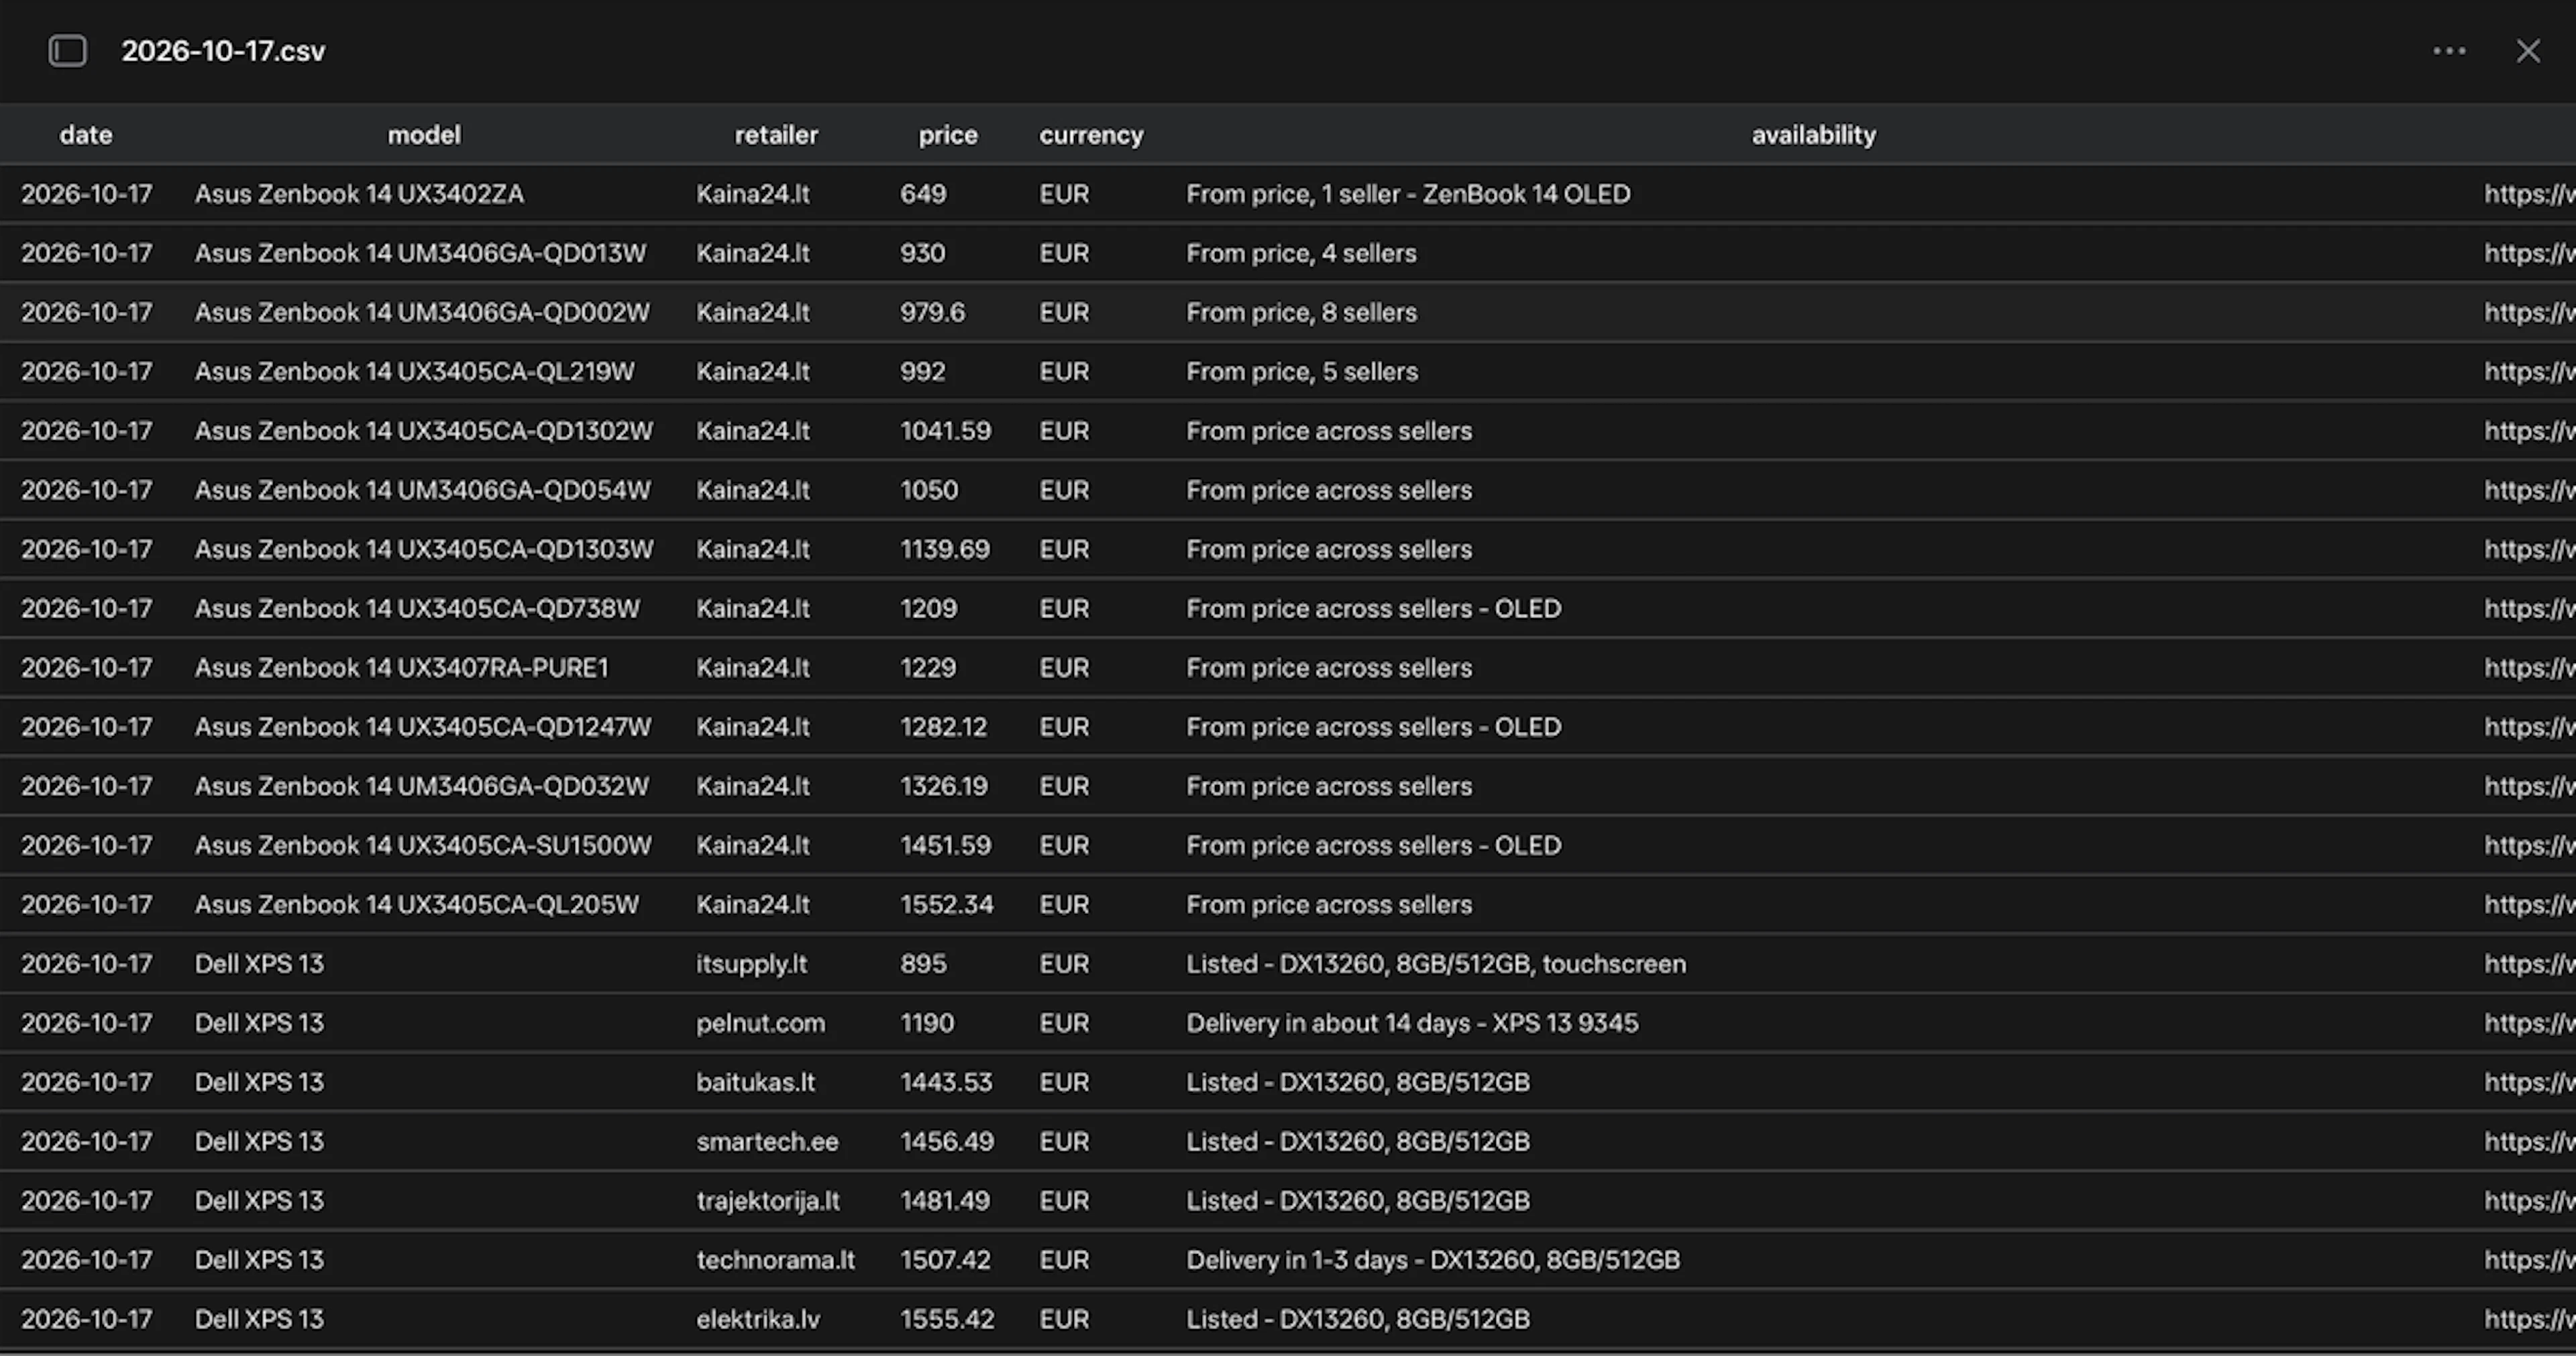This screenshot has width=2576, height=1356.
Task: Select cell Asus Zenbook 14 UX3405CA-QD1302W
Action: point(424,431)
